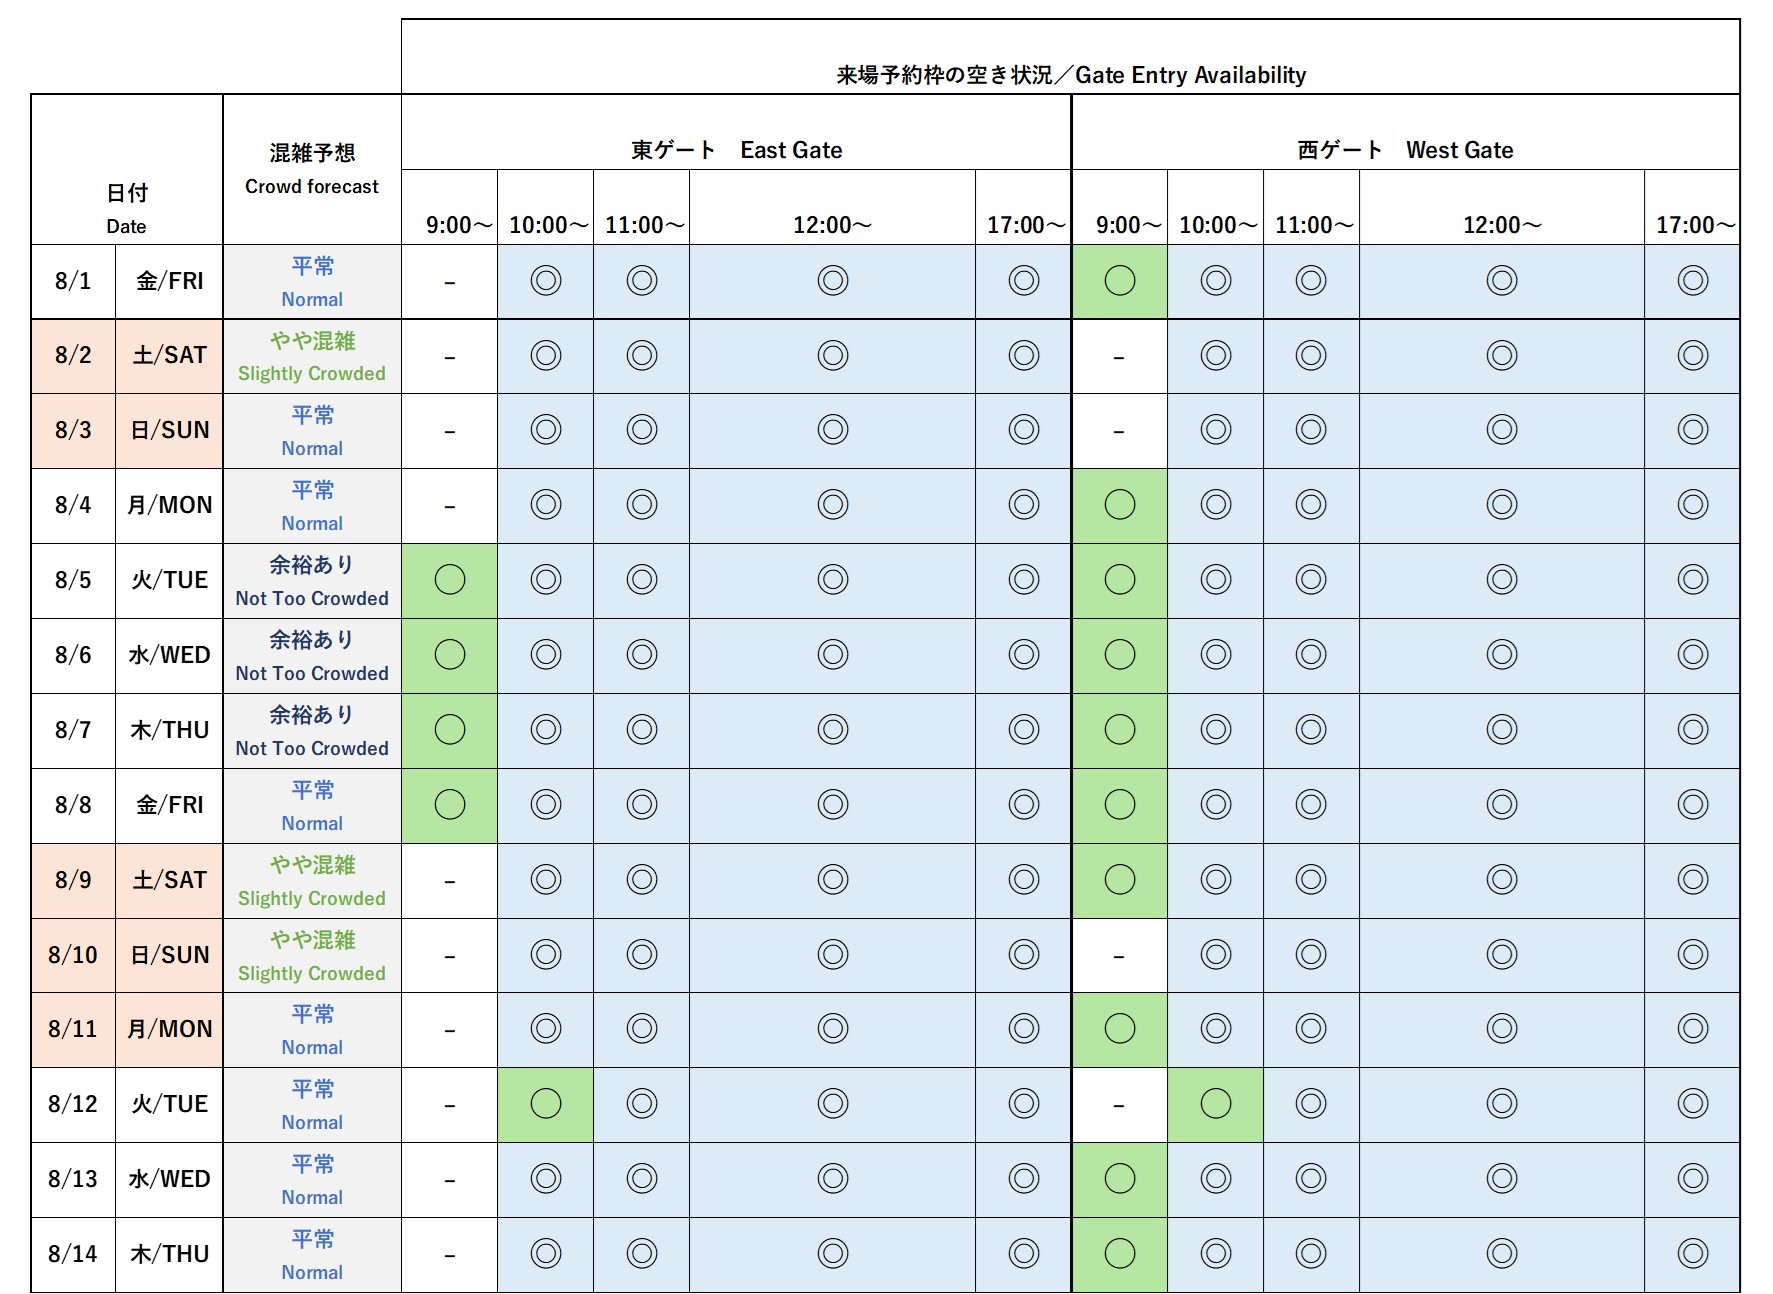Click the Gate Entry Availability title
Screen dimensions: 1773x1294
(1070, 75)
